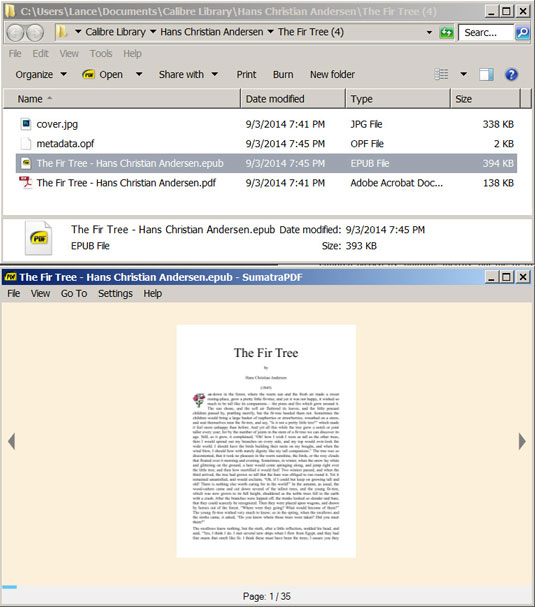This screenshot has height=607, width=535.
Task: Open Explorer's Help menu
Action: (x=132, y=53)
